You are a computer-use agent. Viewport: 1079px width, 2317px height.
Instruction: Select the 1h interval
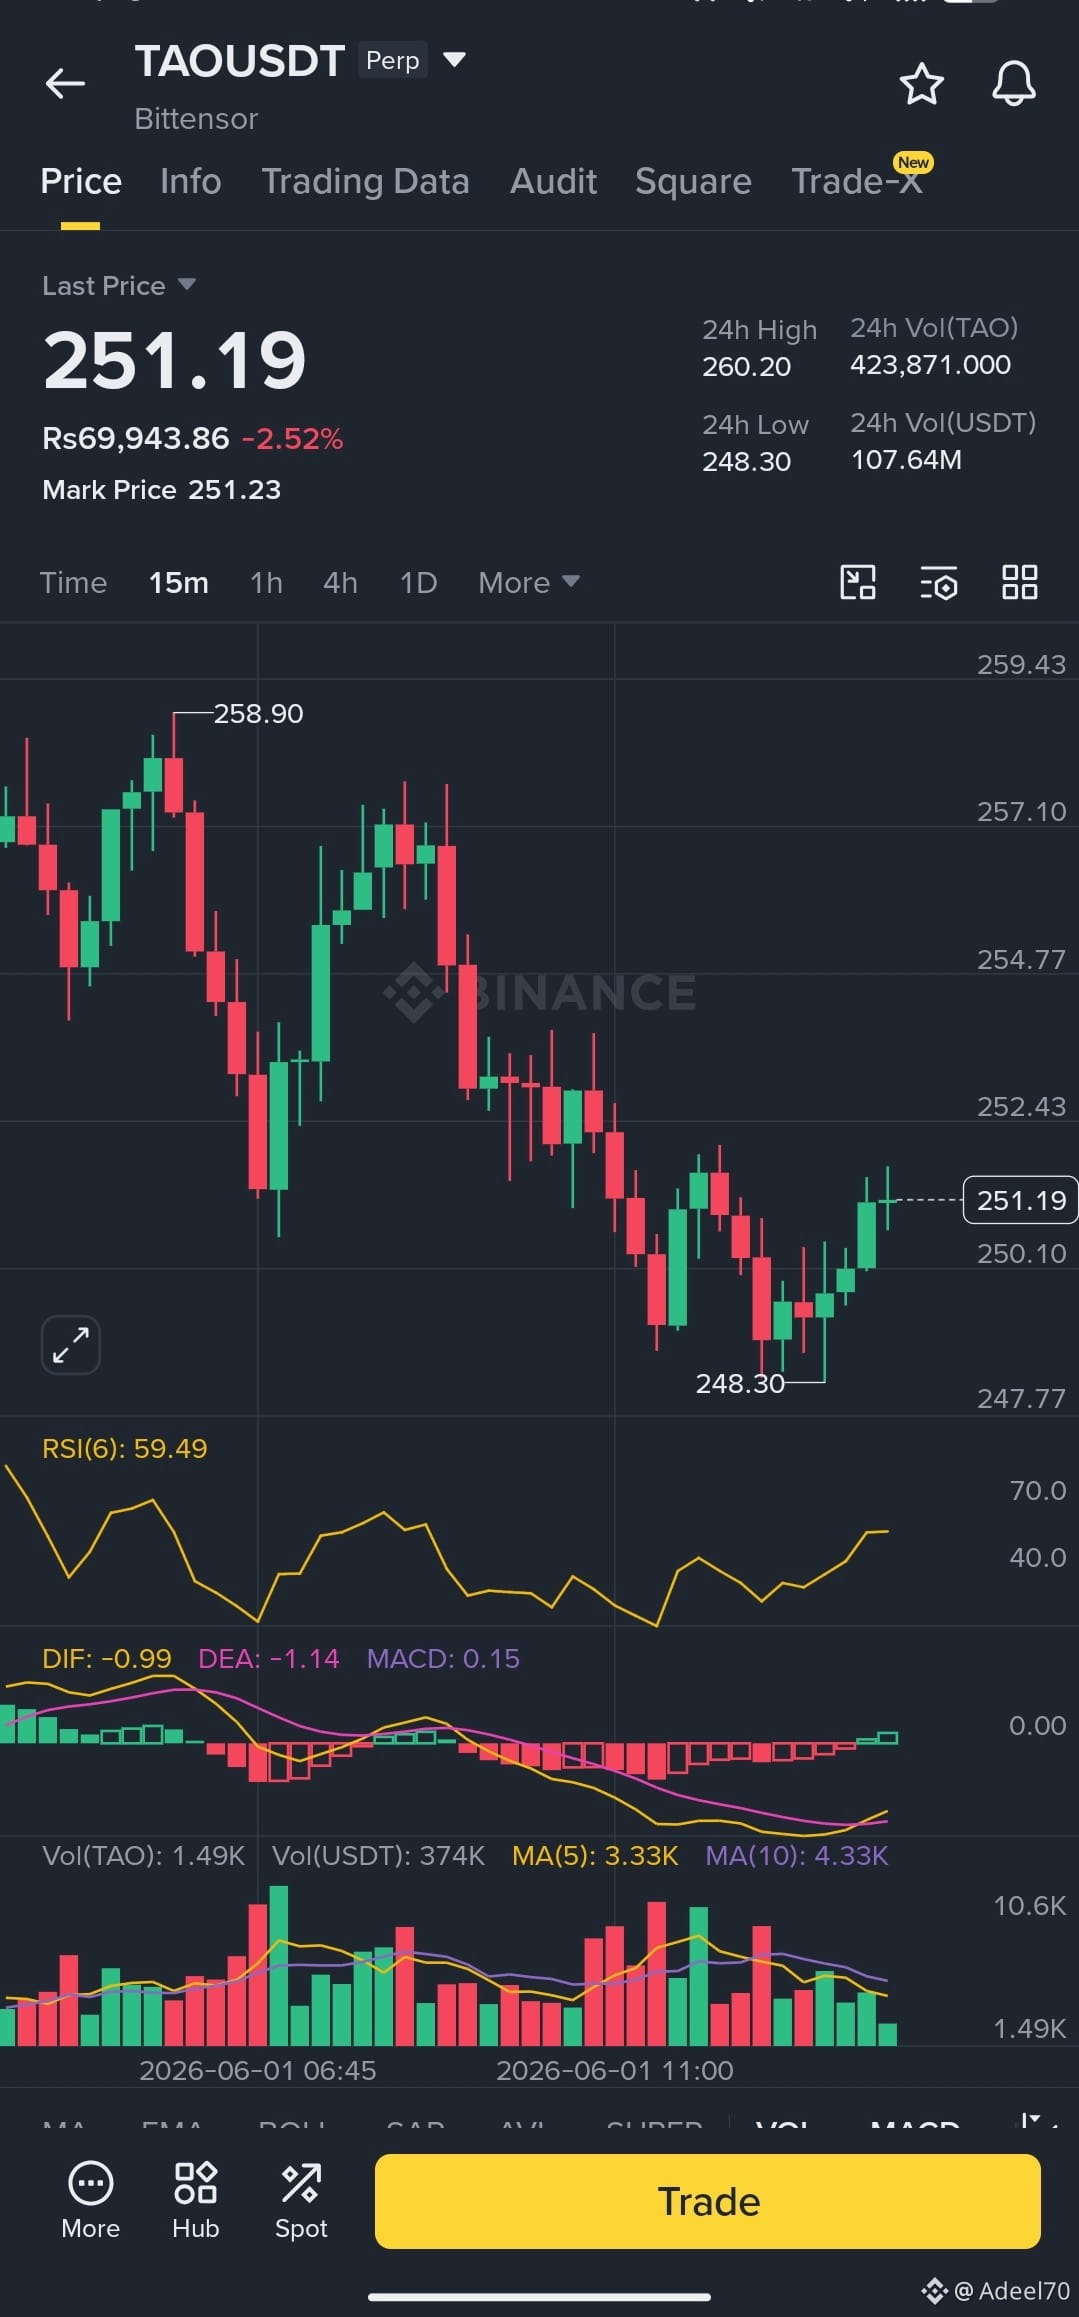click(x=266, y=582)
